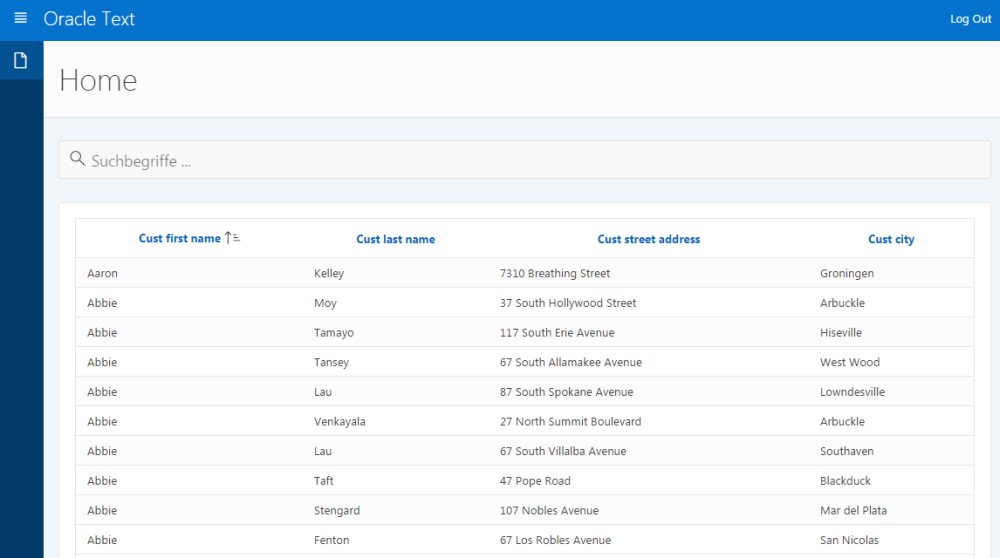Viewport: 1000px width, 558px height.
Task: Select city Mar del Plata
Action: tap(853, 510)
